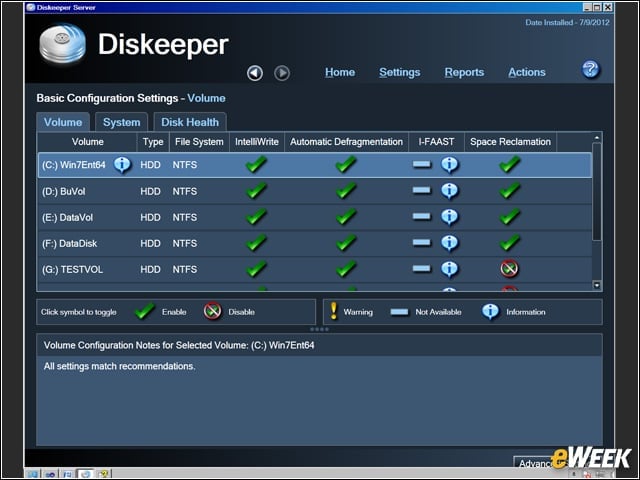This screenshot has height=480, width=640.
Task: Switch to the Disk Health tab
Action: pyautogui.click(x=190, y=122)
